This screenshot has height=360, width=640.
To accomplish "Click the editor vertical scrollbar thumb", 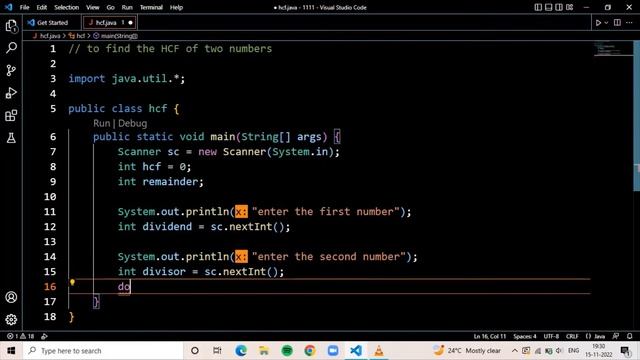I will [636, 115].
